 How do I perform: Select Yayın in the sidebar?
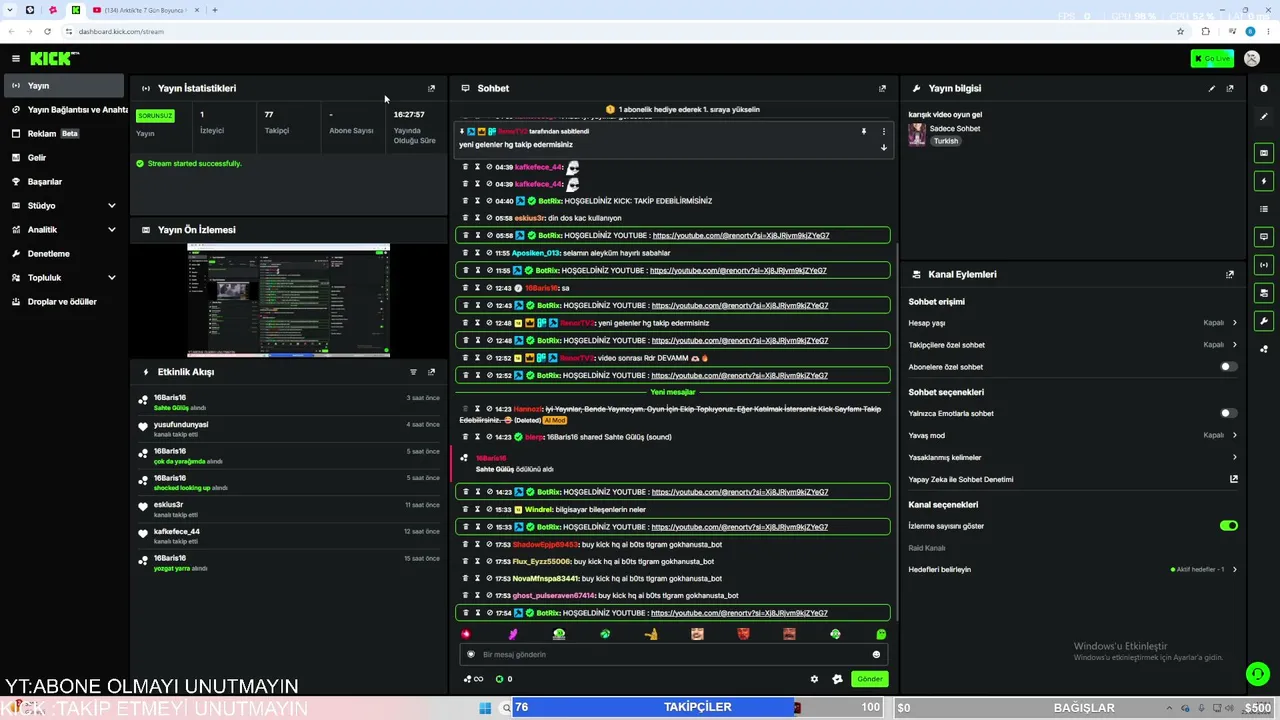point(64,86)
